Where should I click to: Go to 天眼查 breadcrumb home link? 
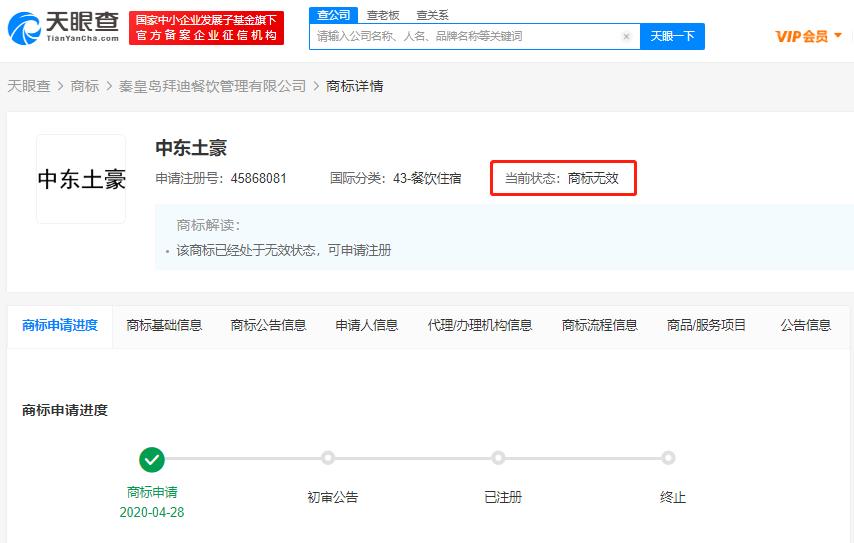[x=29, y=86]
